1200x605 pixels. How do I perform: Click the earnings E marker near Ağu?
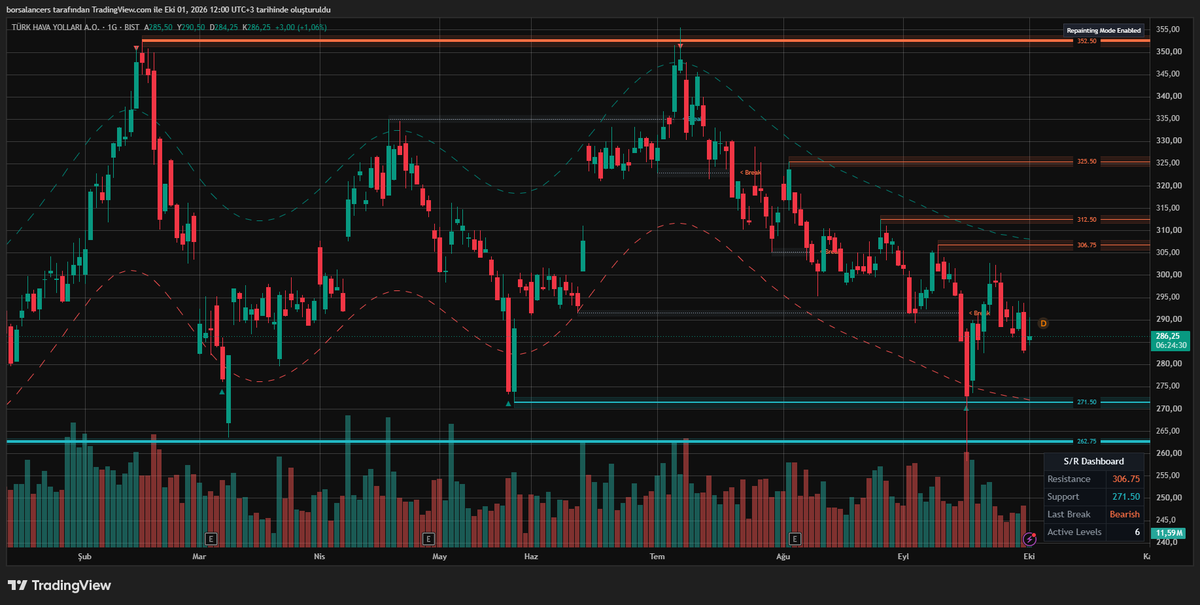[x=795, y=537]
